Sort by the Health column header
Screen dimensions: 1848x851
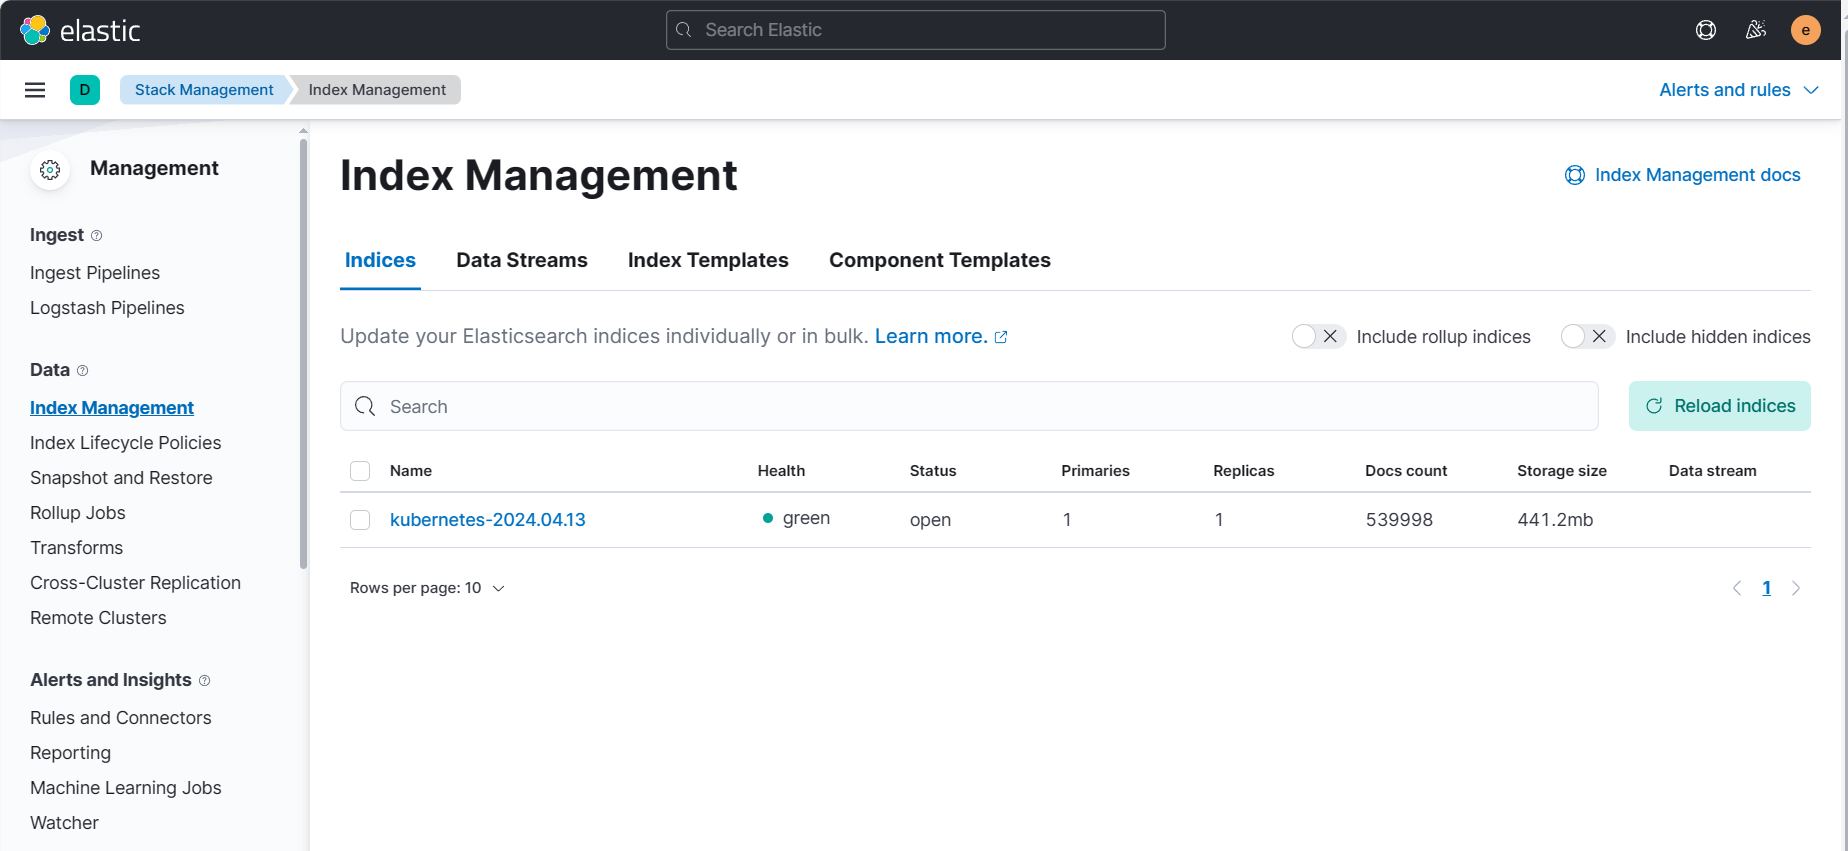click(781, 471)
